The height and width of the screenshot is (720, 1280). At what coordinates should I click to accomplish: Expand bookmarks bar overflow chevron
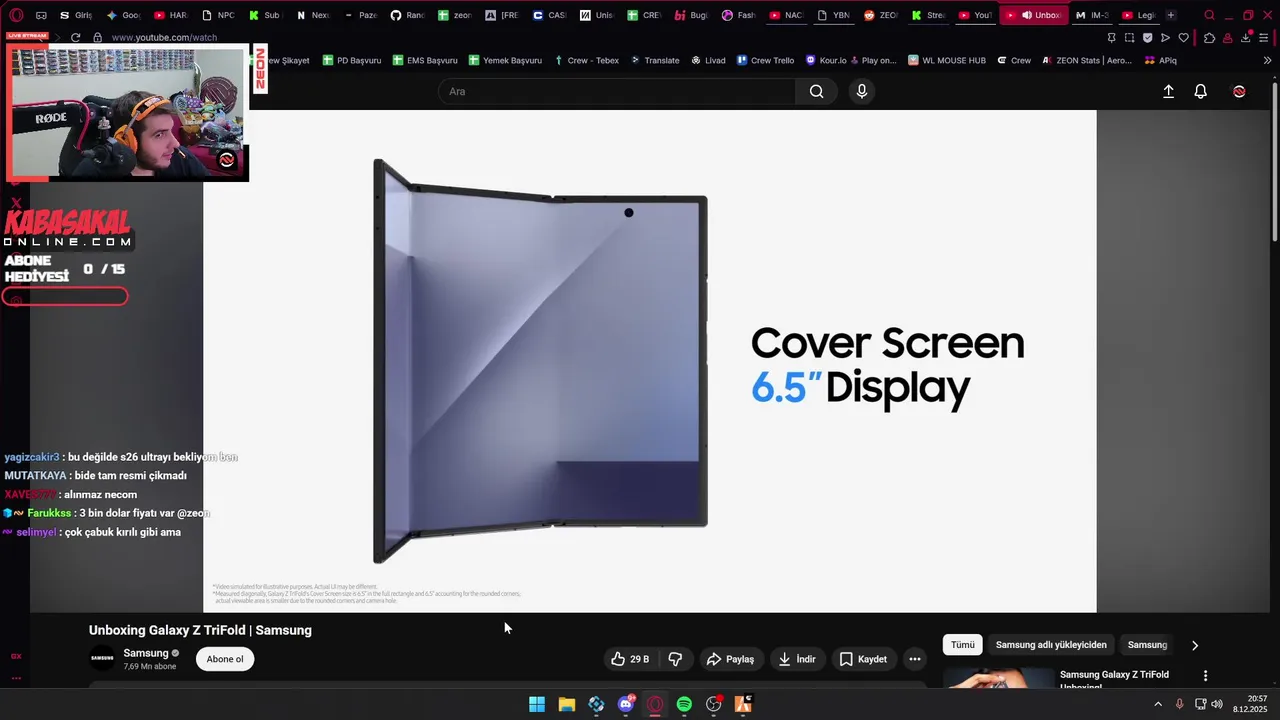(x=1267, y=60)
